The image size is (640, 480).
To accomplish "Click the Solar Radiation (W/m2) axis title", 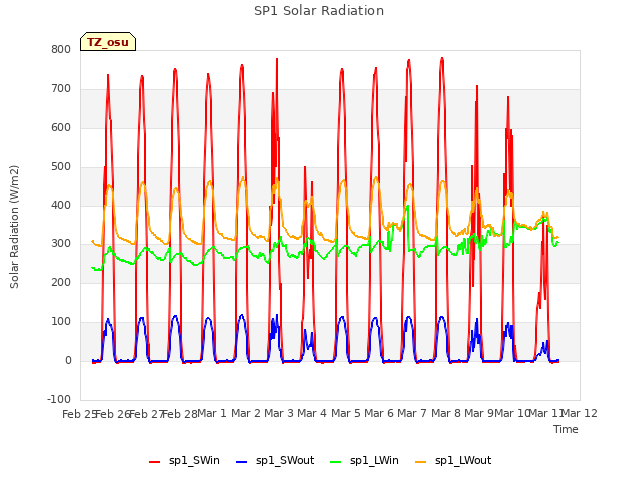I will tap(14, 227).
